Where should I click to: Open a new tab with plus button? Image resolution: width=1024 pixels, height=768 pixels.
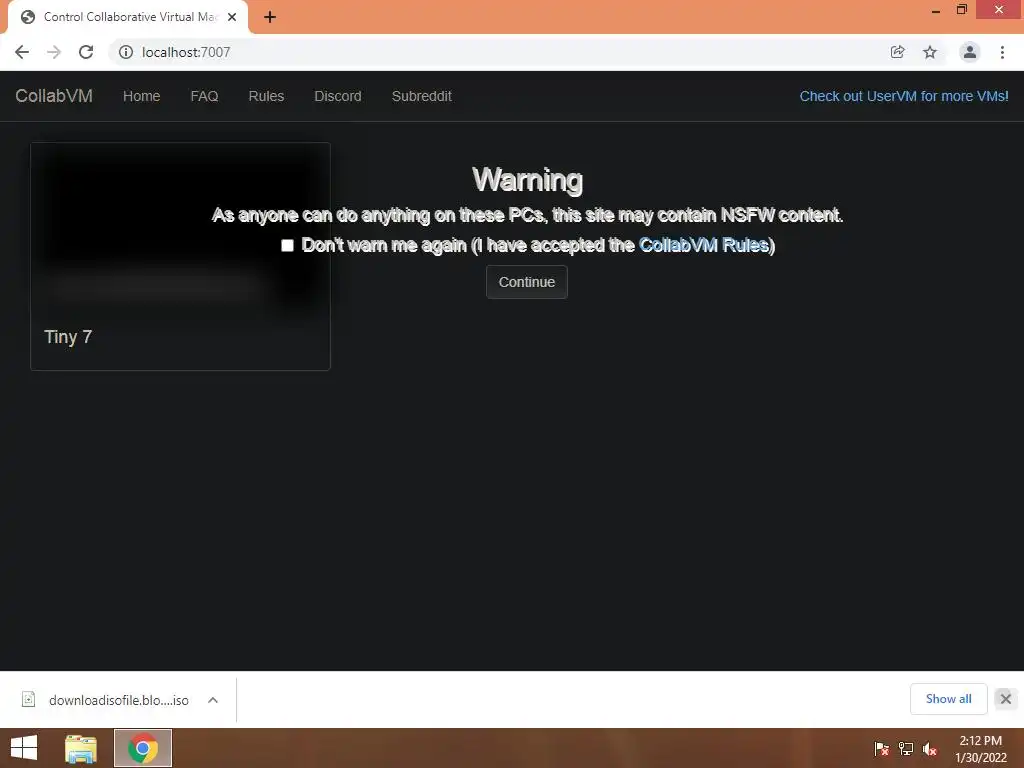[270, 17]
